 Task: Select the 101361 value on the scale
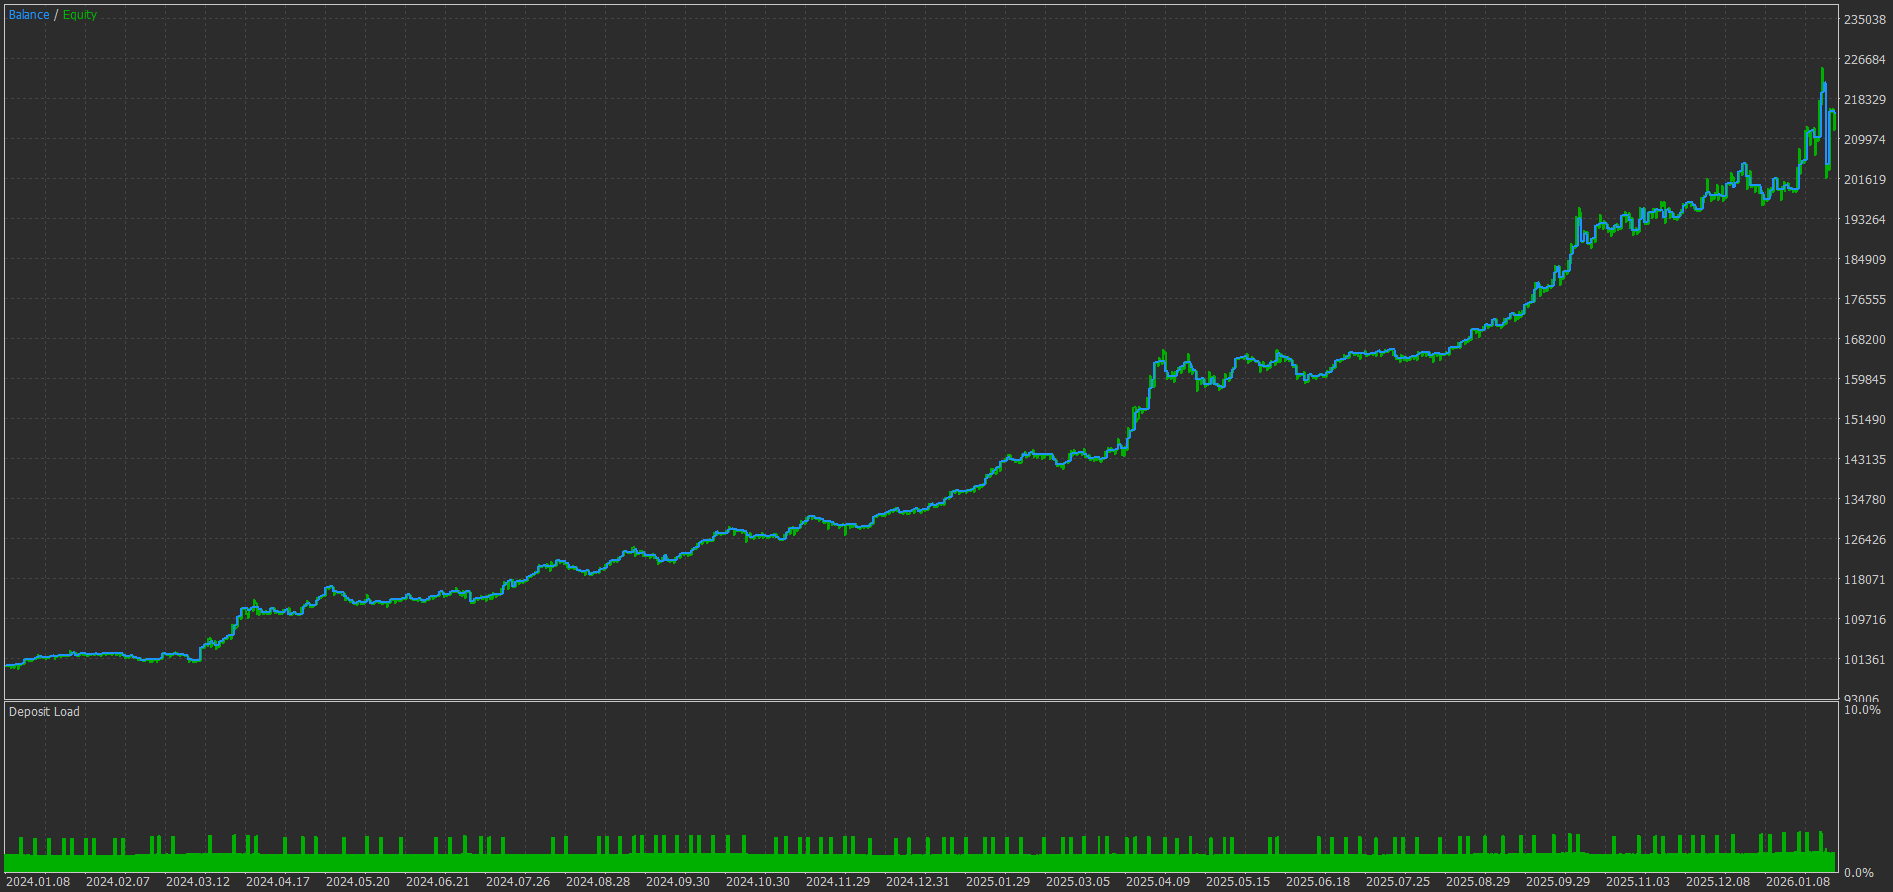pos(1865,660)
